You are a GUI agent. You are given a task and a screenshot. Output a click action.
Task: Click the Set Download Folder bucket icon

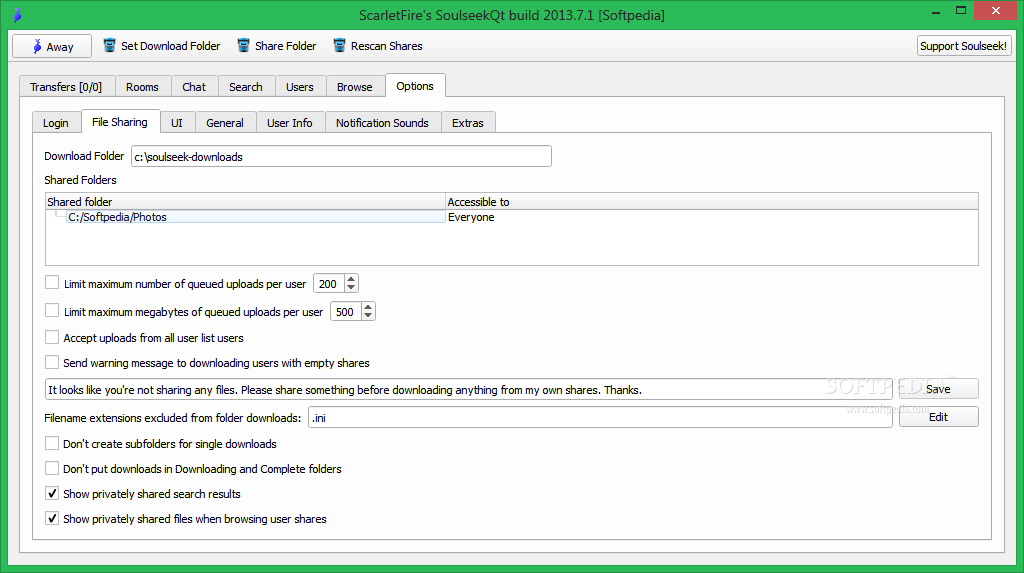(x=110, y=46)
